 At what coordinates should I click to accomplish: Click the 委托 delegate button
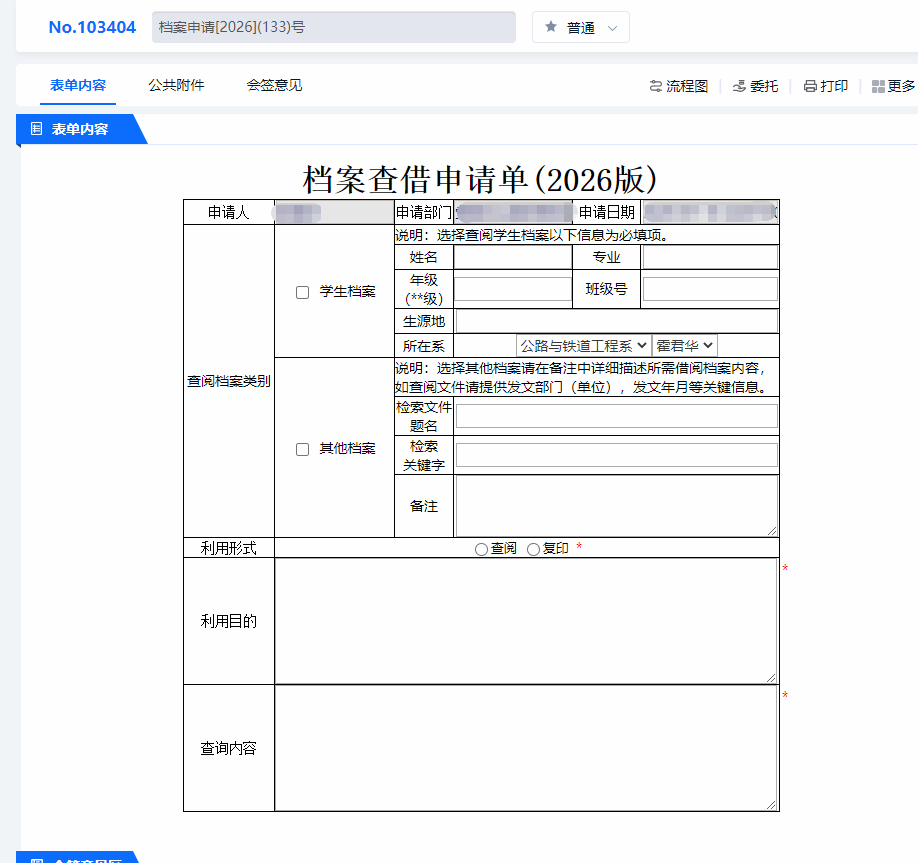pyautogui.click(x=755, y=86)
